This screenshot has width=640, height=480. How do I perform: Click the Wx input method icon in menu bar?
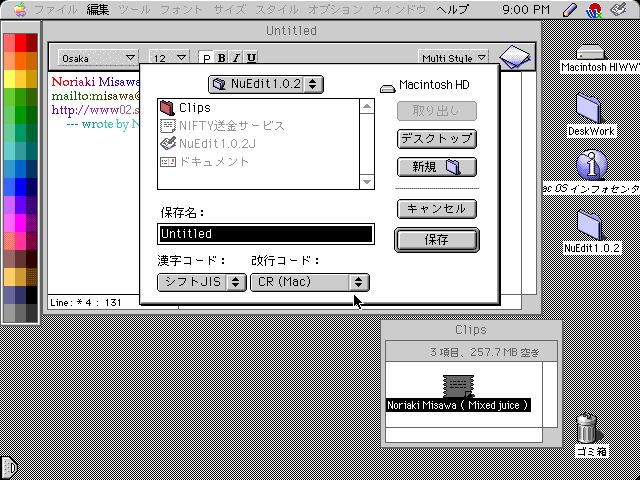[x=594, y=9]
